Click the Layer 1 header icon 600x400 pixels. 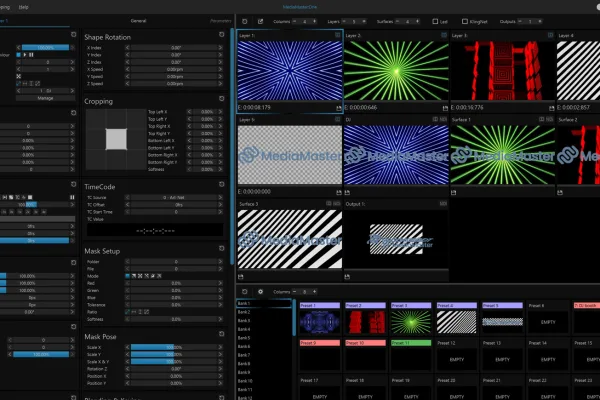point(338,35)
